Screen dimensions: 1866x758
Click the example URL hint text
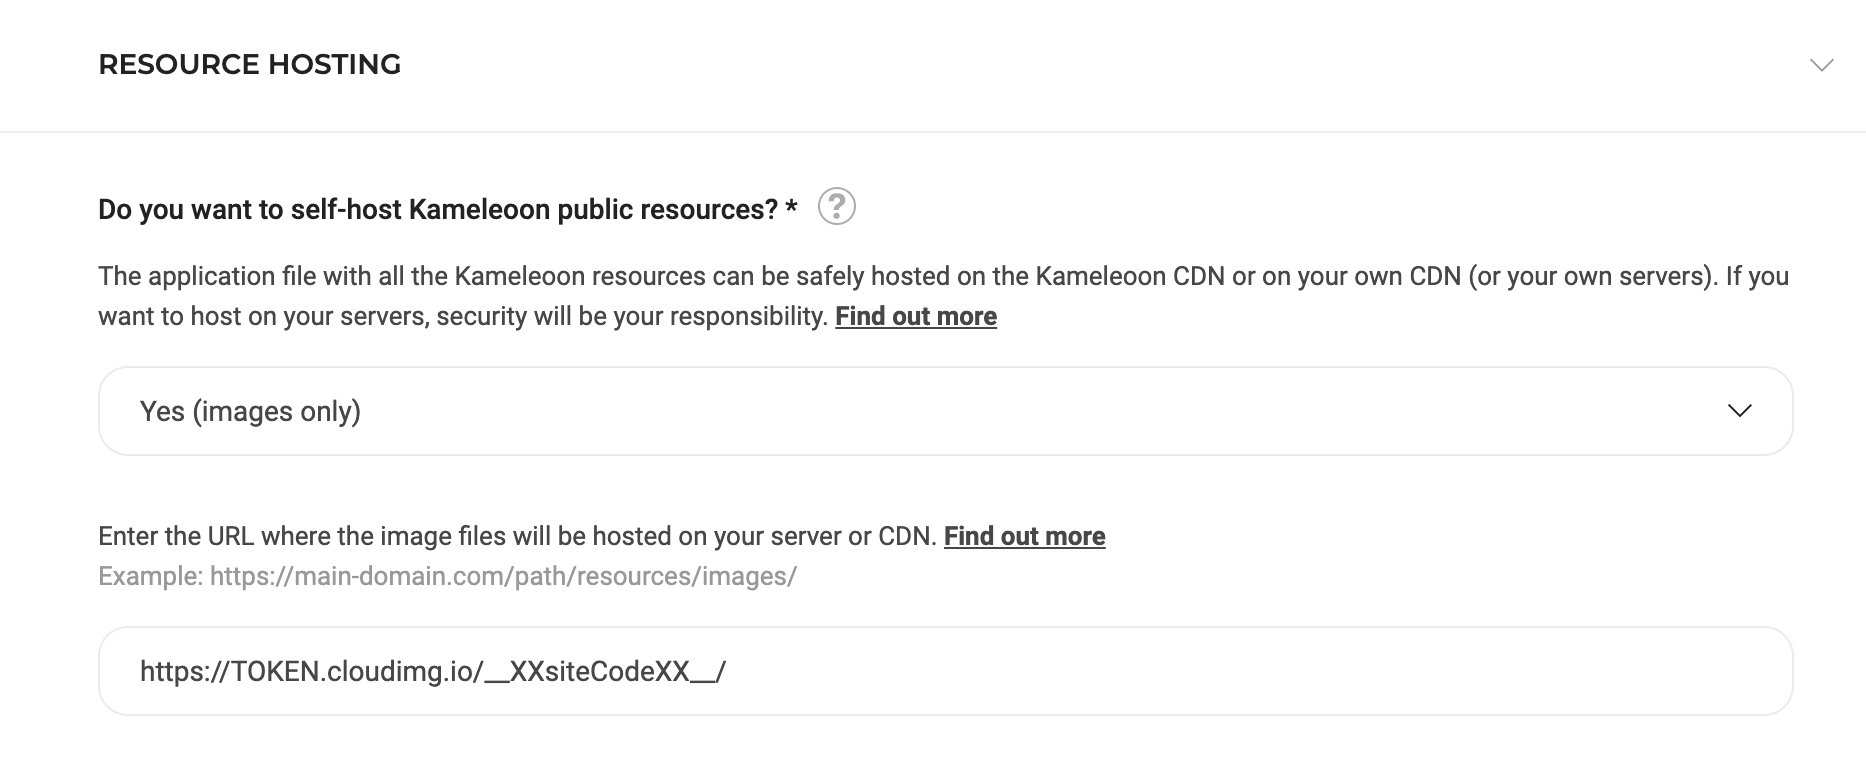(447, 577)
